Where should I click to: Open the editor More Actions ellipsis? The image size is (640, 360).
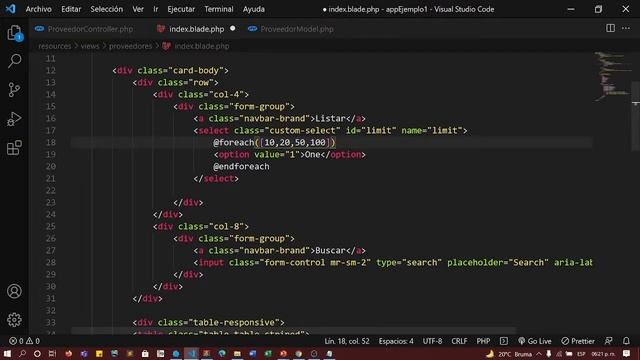626,28
